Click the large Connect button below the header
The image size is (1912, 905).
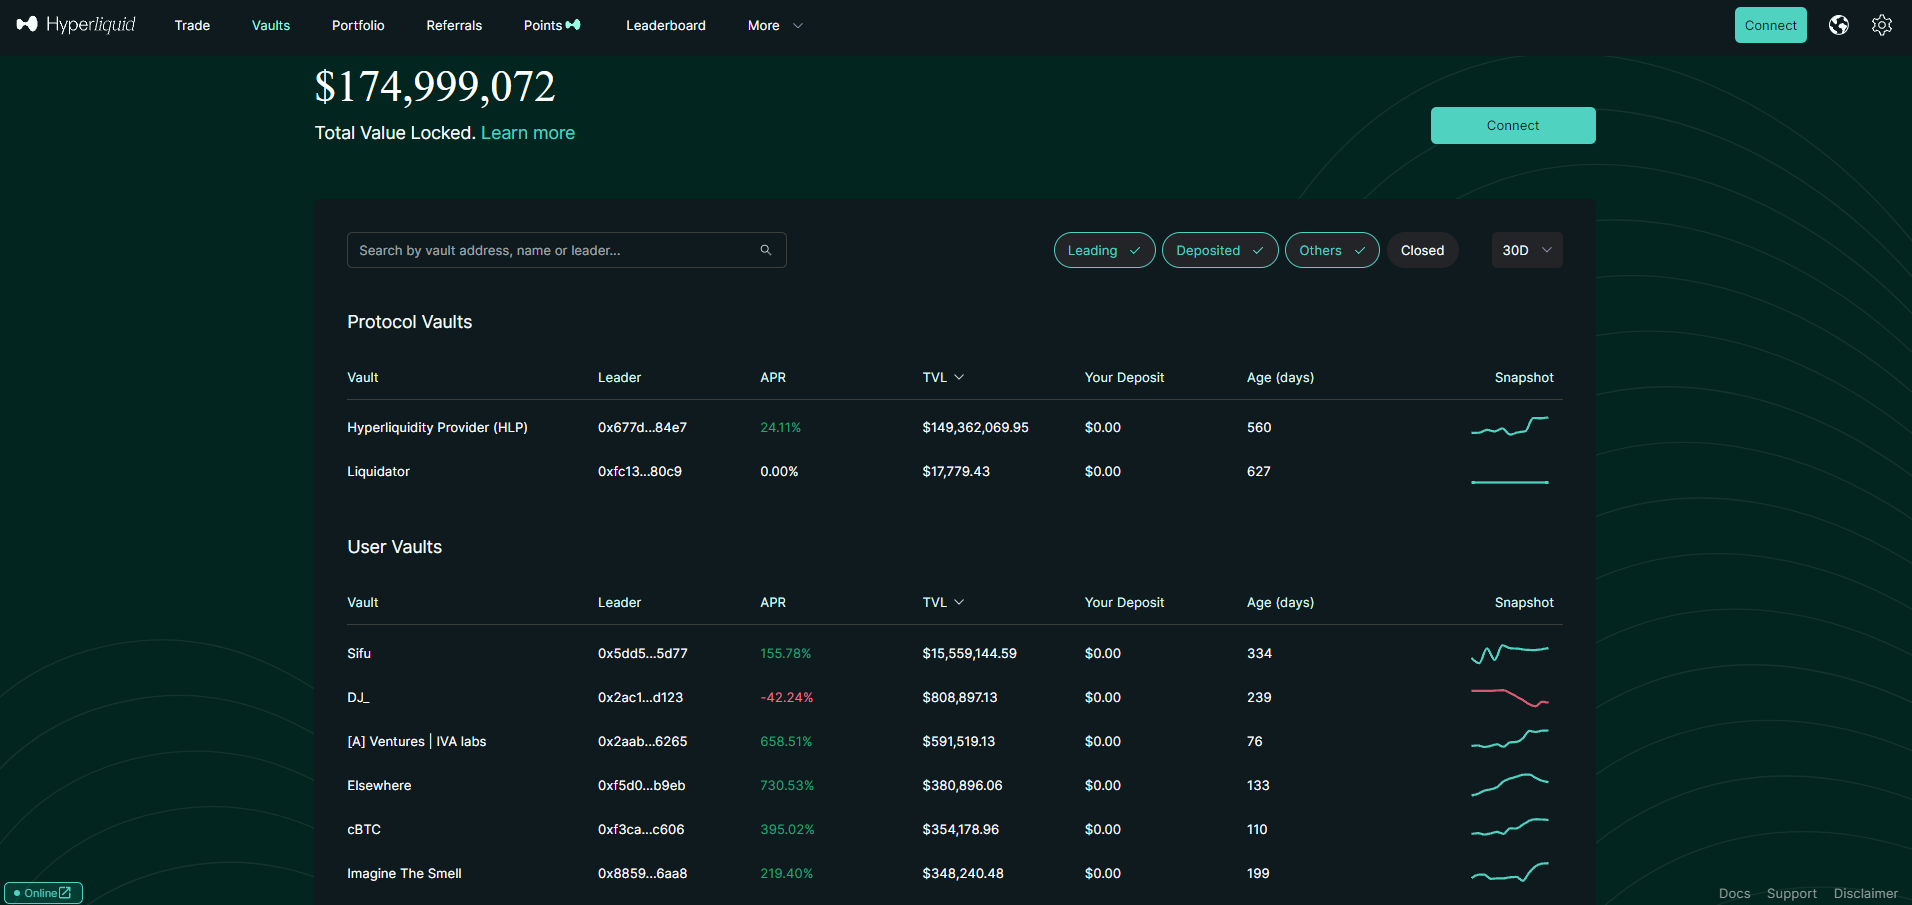click(x=1513, y=125)
